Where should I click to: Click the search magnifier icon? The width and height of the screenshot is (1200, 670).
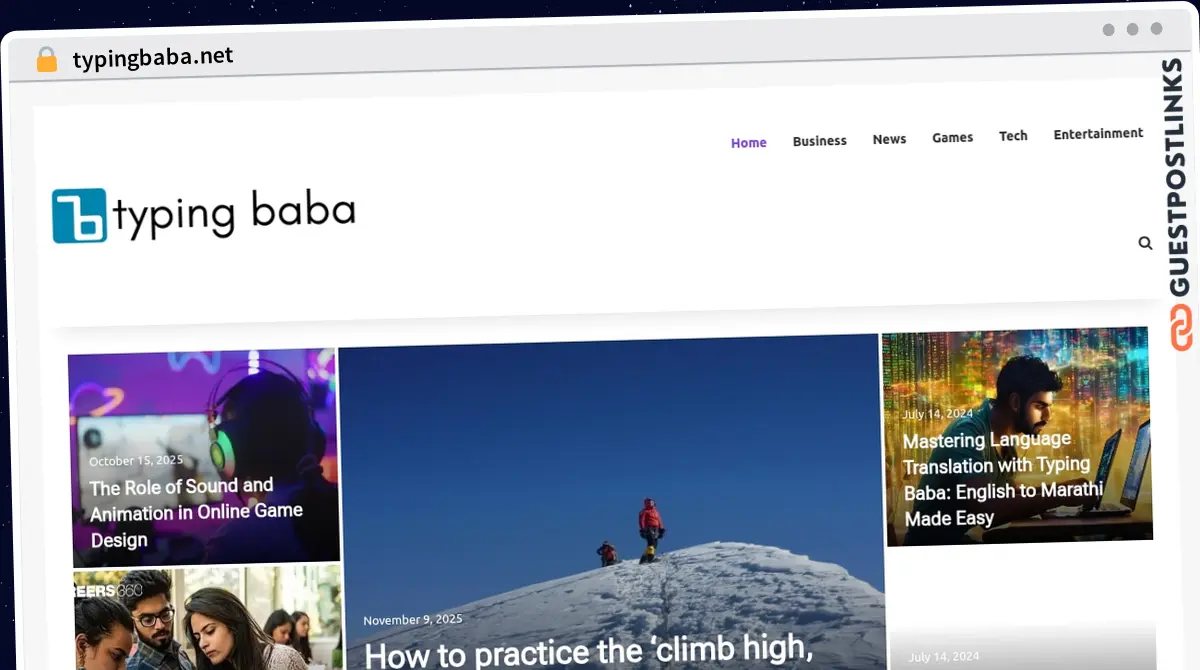(1145, 243)
